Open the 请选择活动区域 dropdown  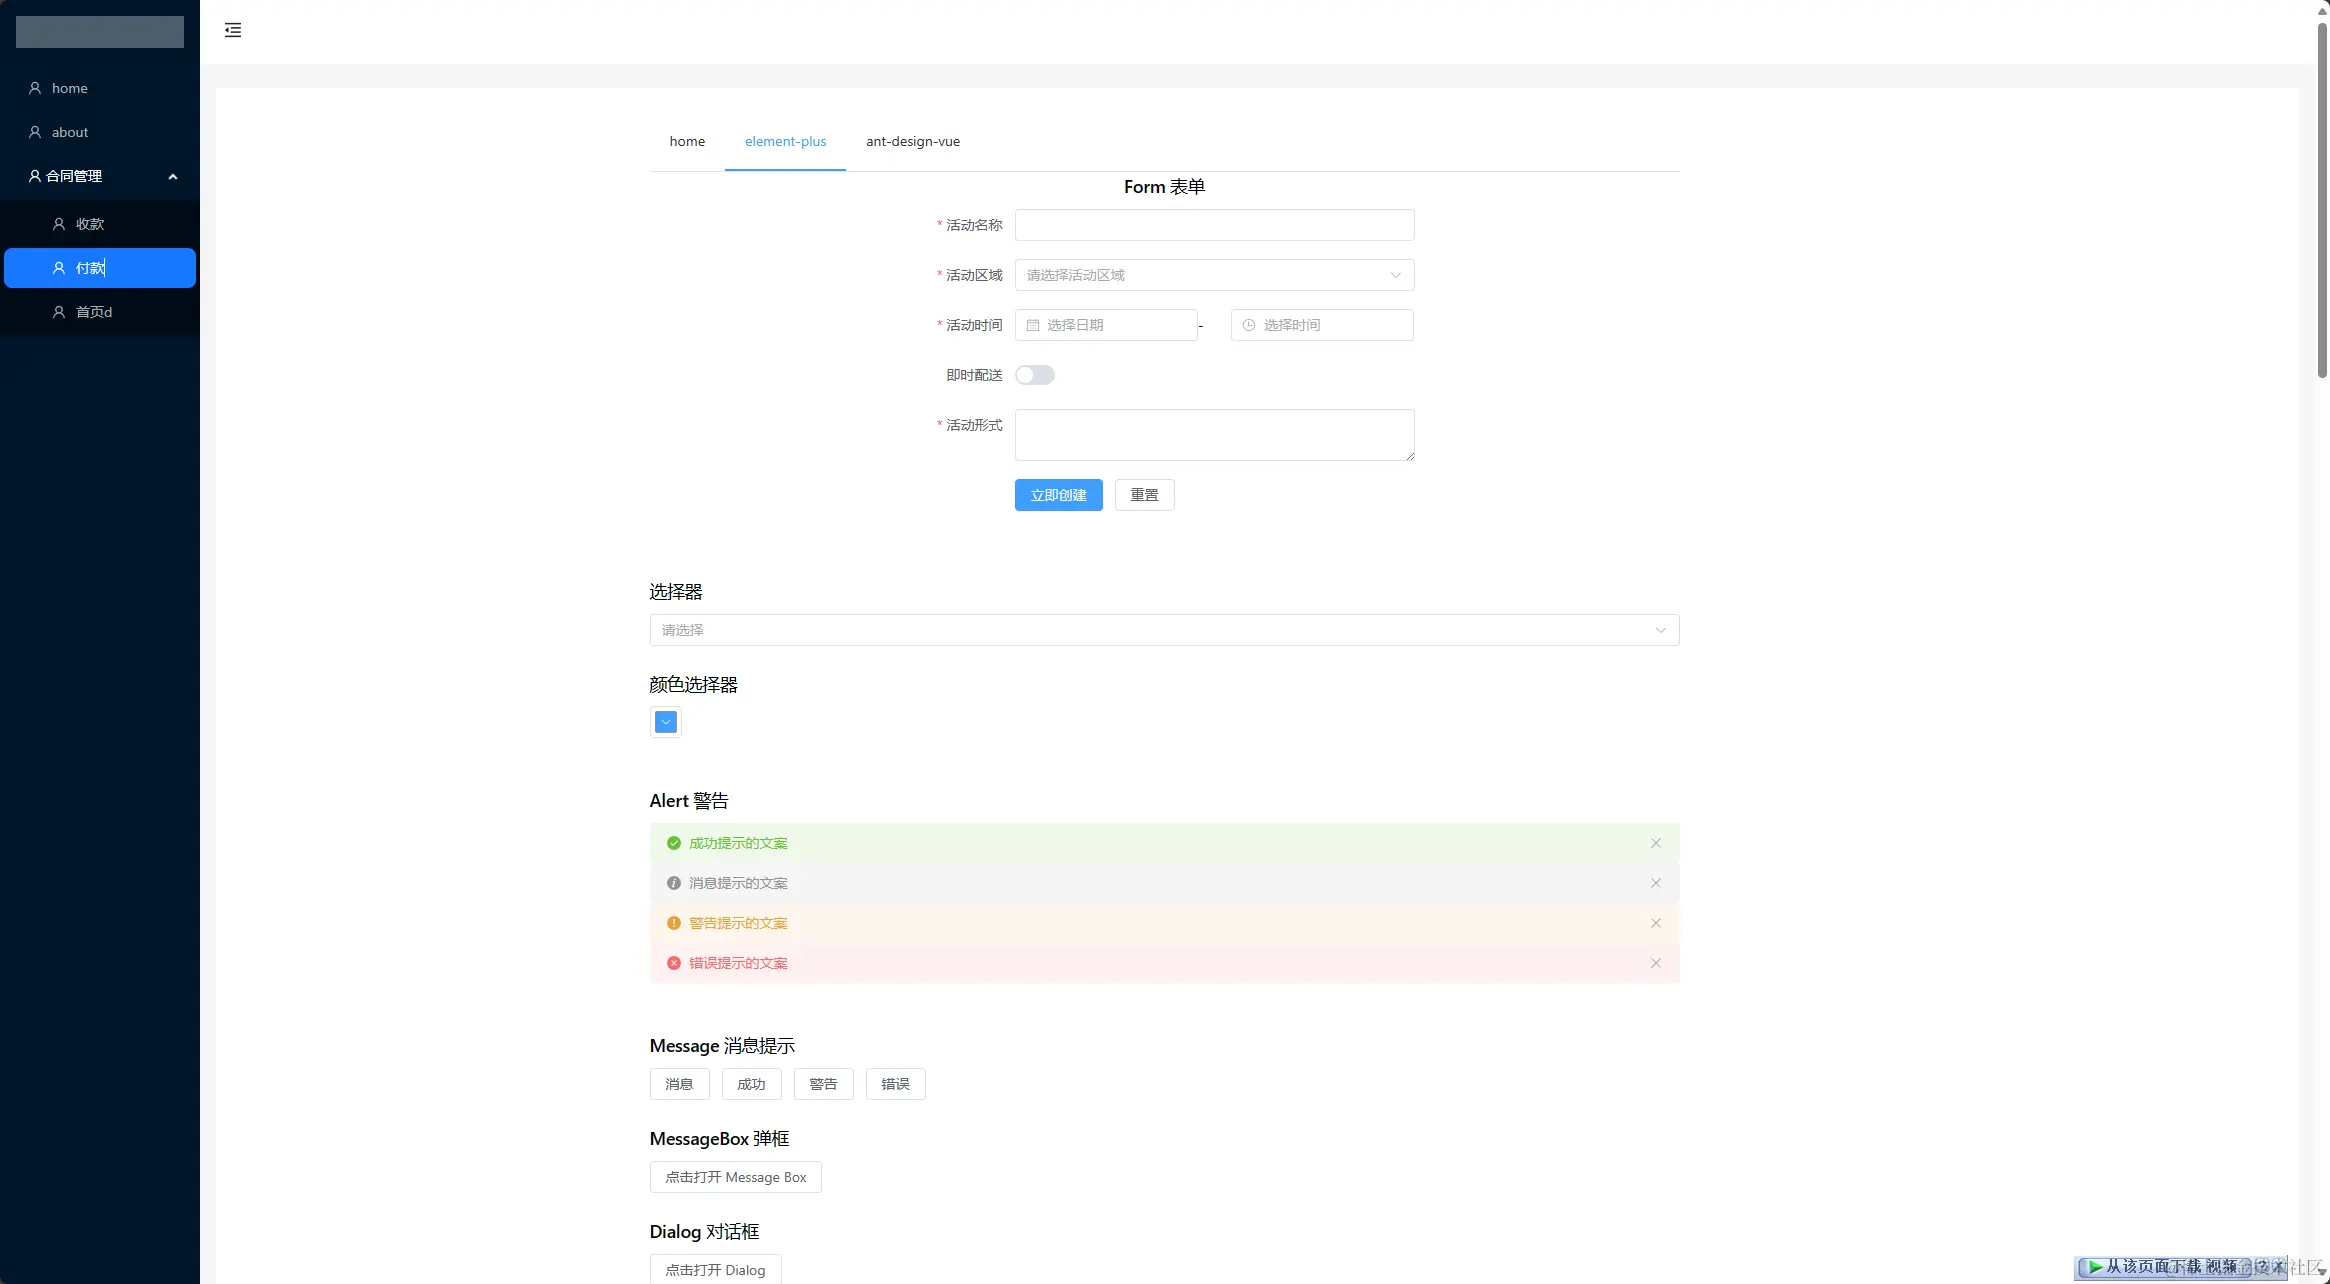click(1214, 275)
